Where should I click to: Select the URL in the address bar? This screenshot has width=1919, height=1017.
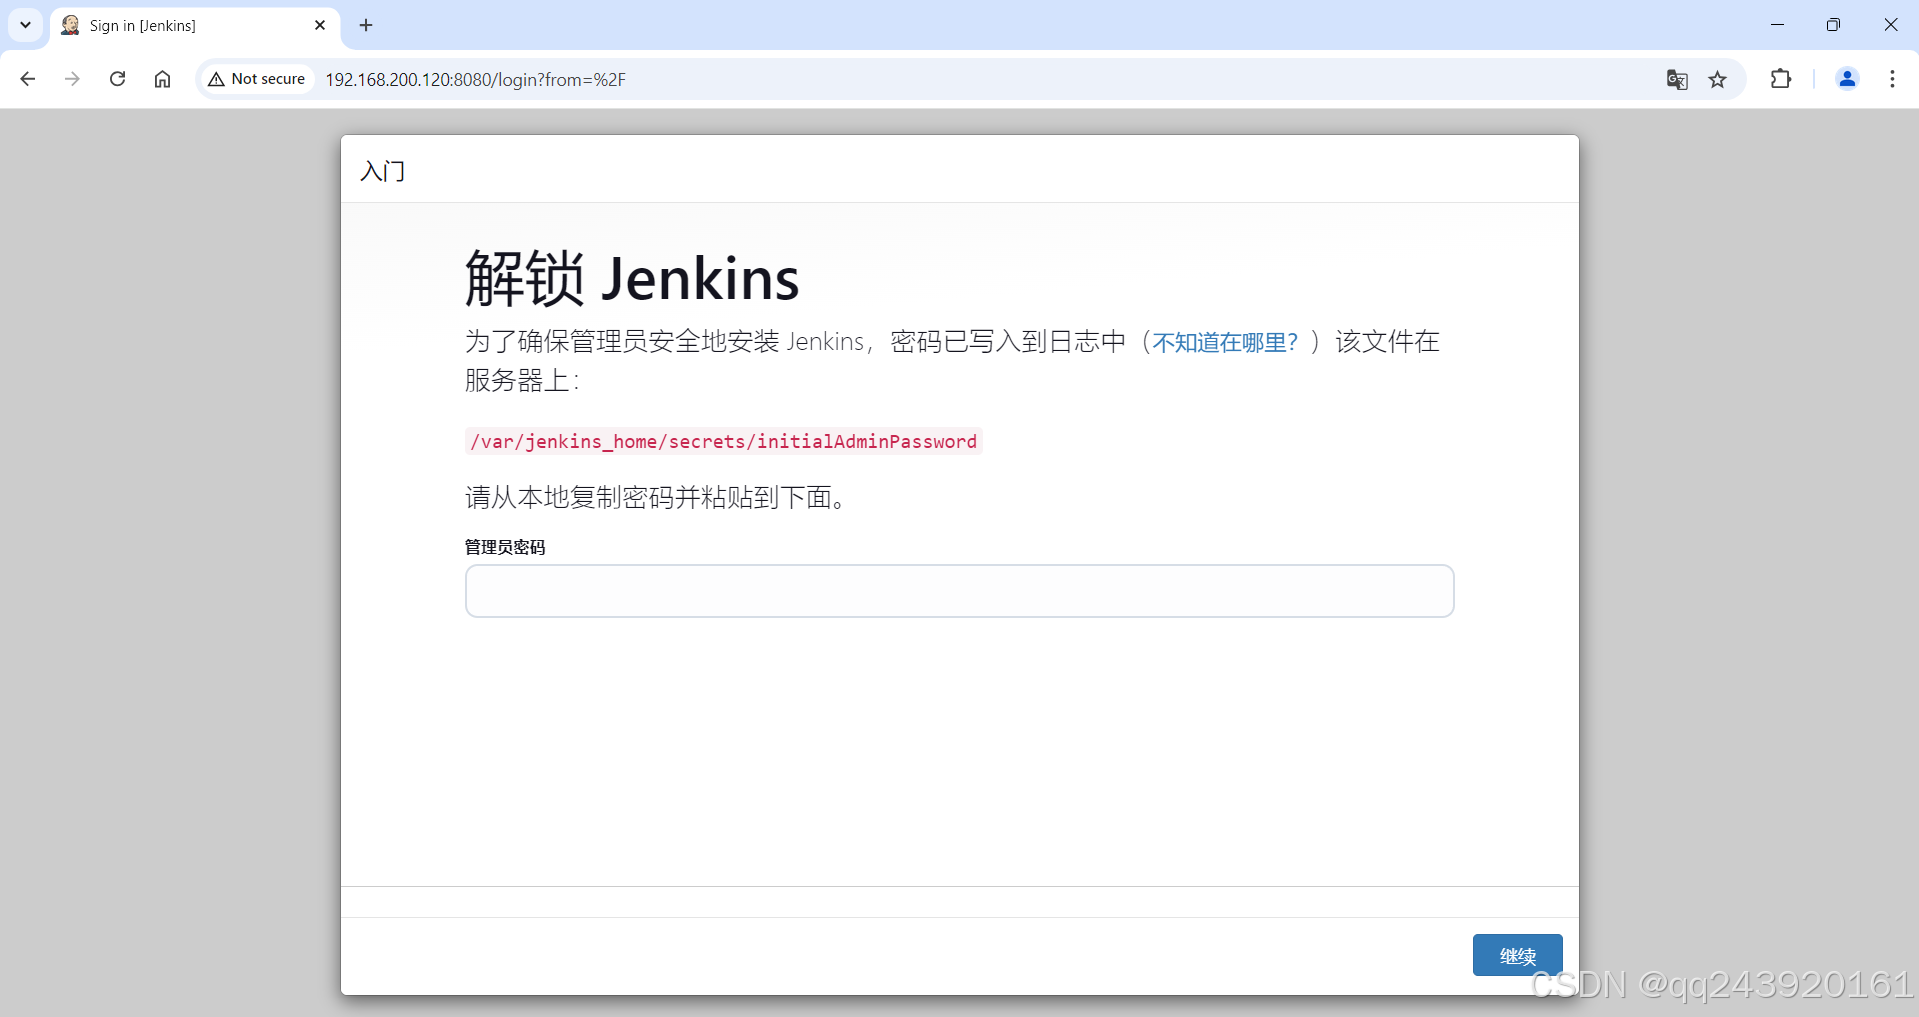click(x=475, y=79)
